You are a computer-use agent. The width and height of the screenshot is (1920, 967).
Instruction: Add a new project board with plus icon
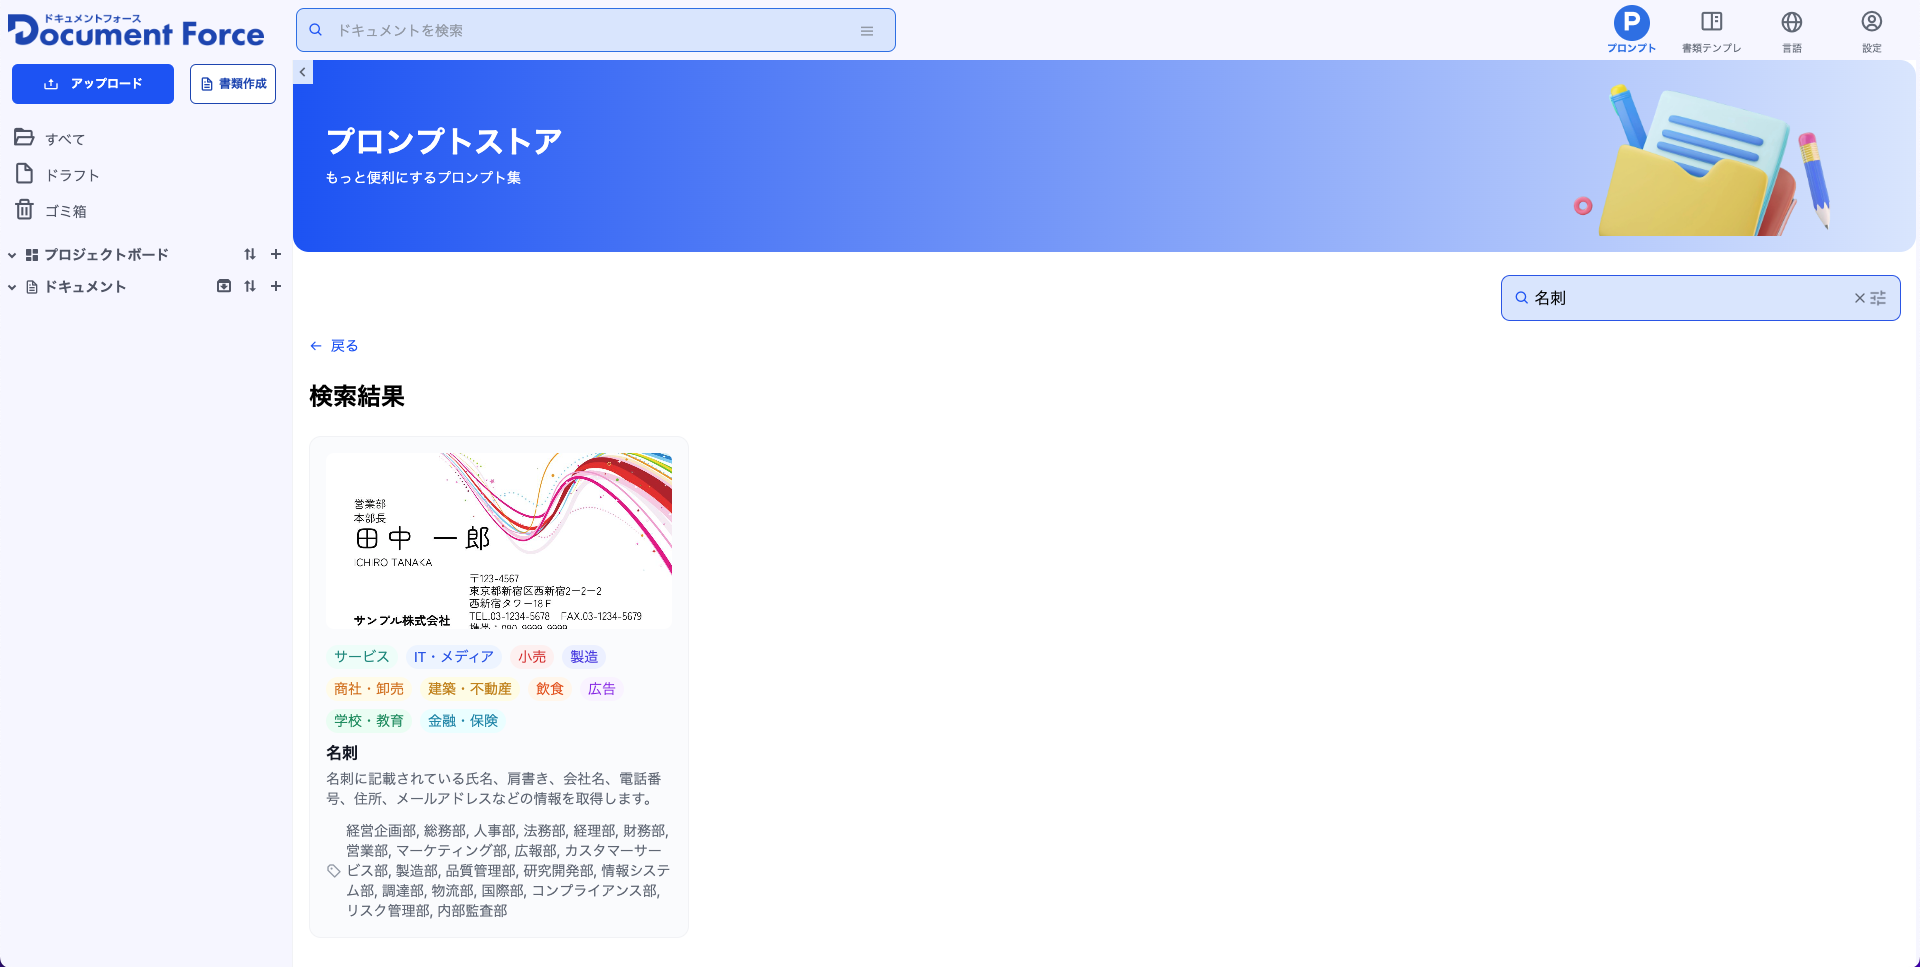coord(276,254)
